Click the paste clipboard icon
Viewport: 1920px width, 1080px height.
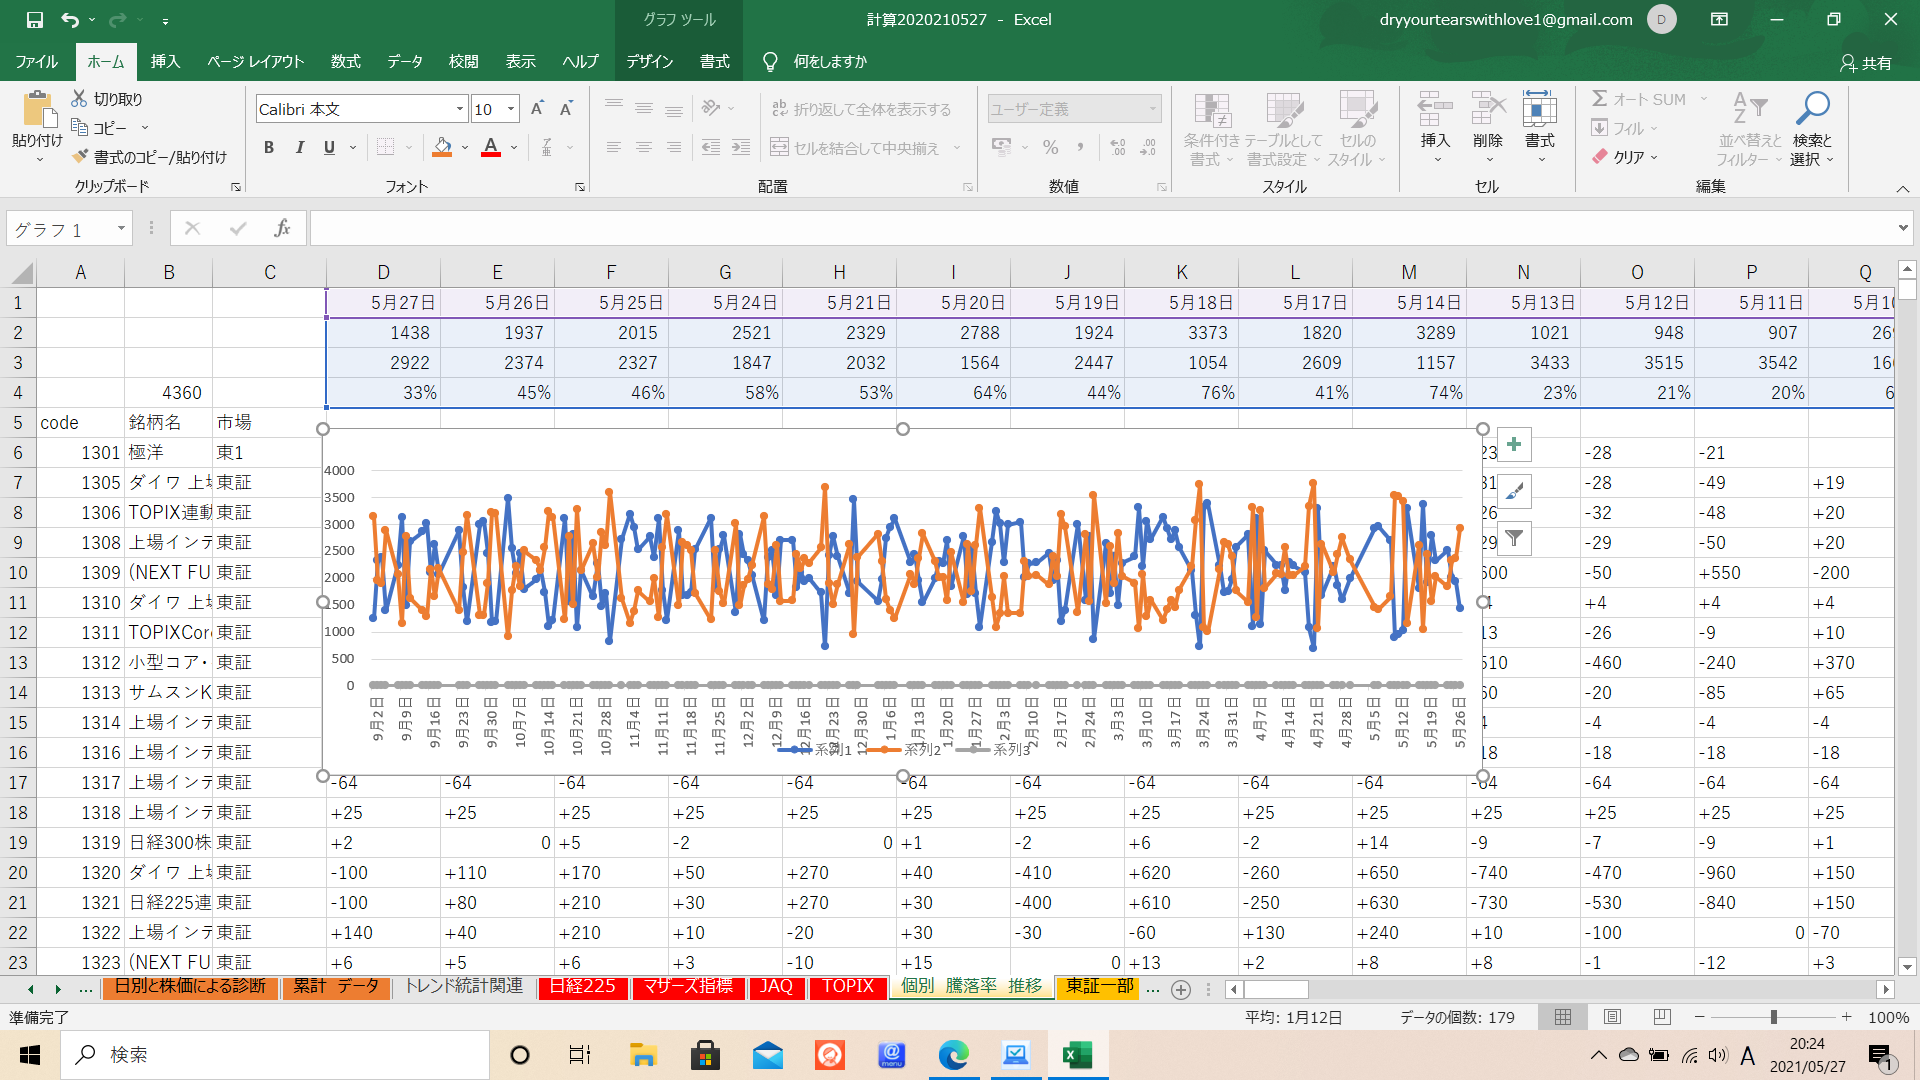pos(37,110)
